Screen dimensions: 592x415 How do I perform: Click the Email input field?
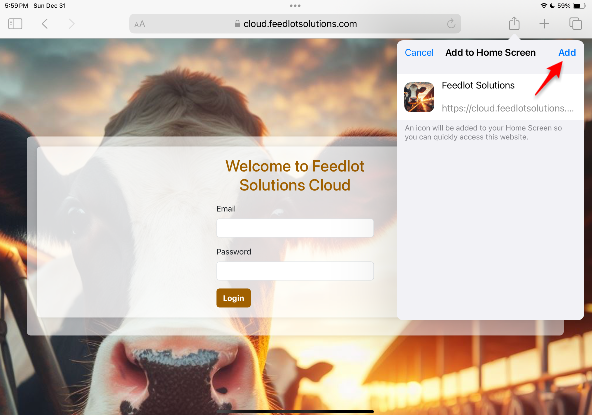click(295, 228)
